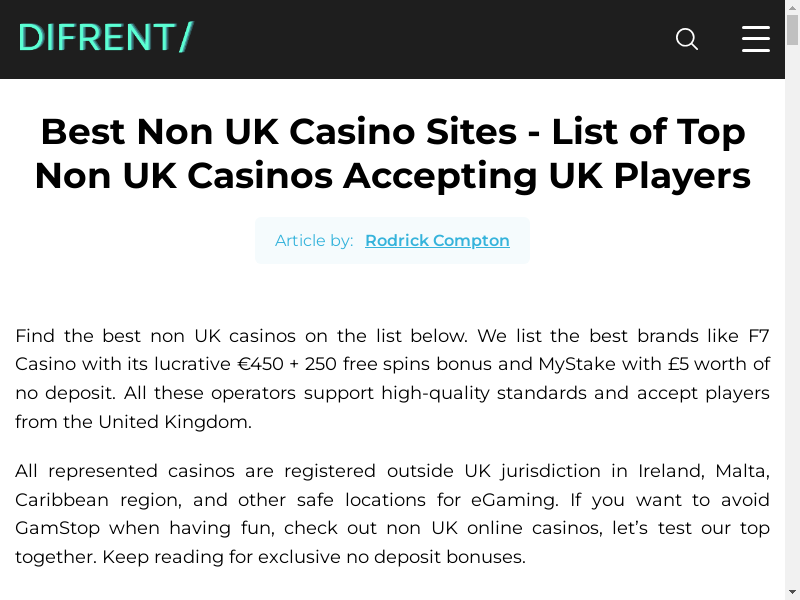Click the dark header bar background
Viewport: 800px width, 600px height.
pos(420,39)
